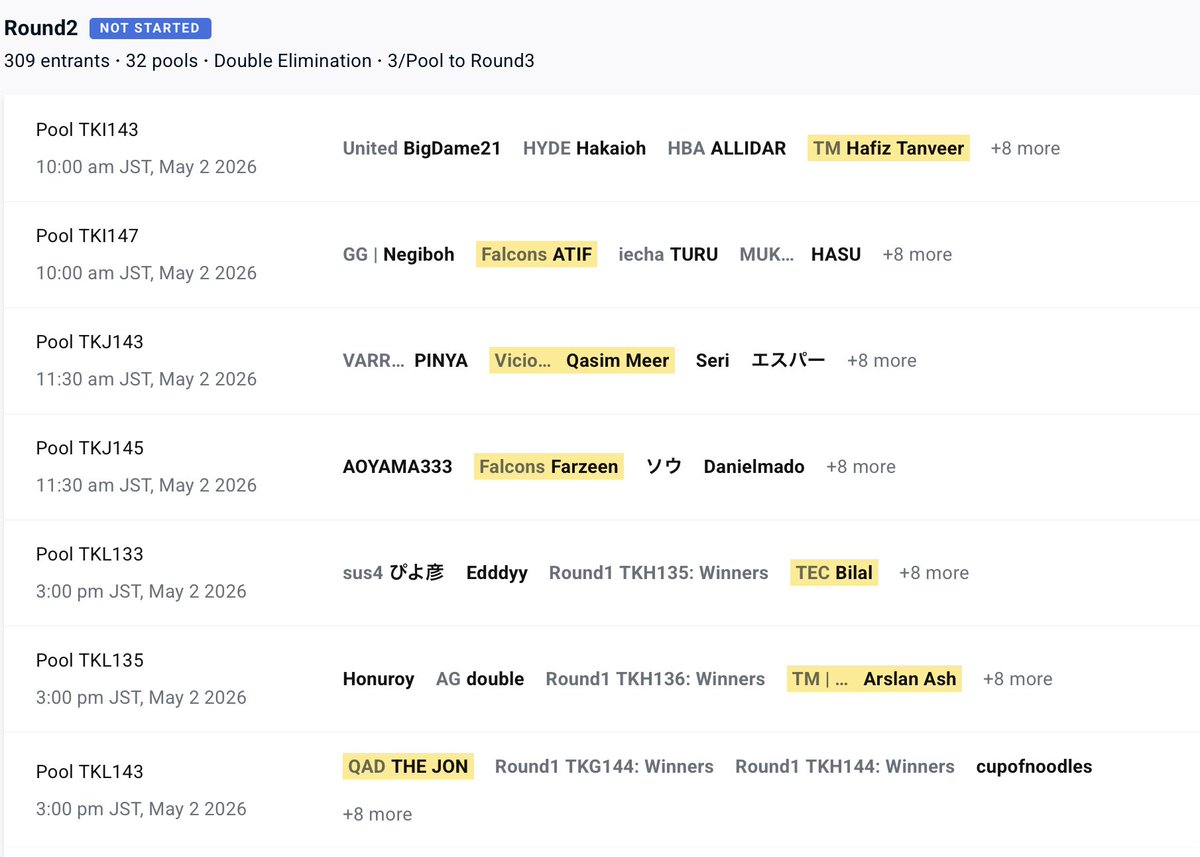Viewport: 1200px width, 857px height.
Task: Select entrant United BigDame21
Action: (x=422, y=148)
